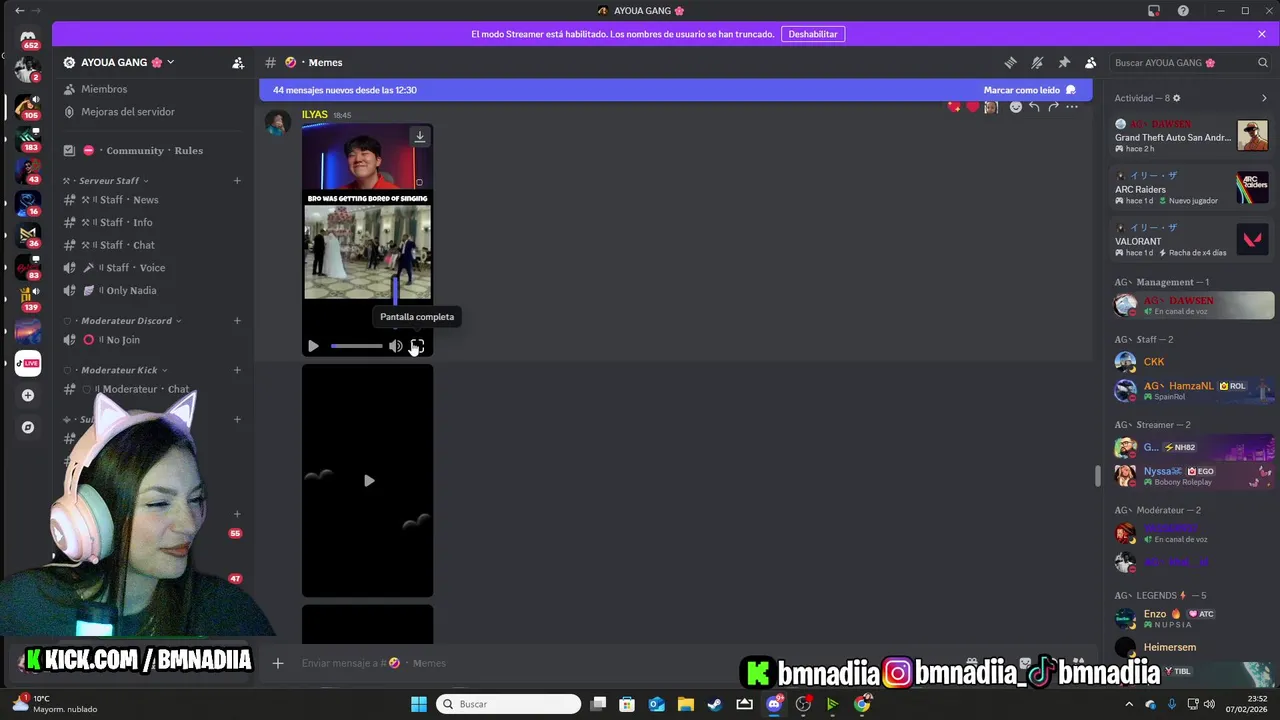Toggle channel notification bell in header
The height and width of the screenshot is (720, 1280).
[1037, 62]
